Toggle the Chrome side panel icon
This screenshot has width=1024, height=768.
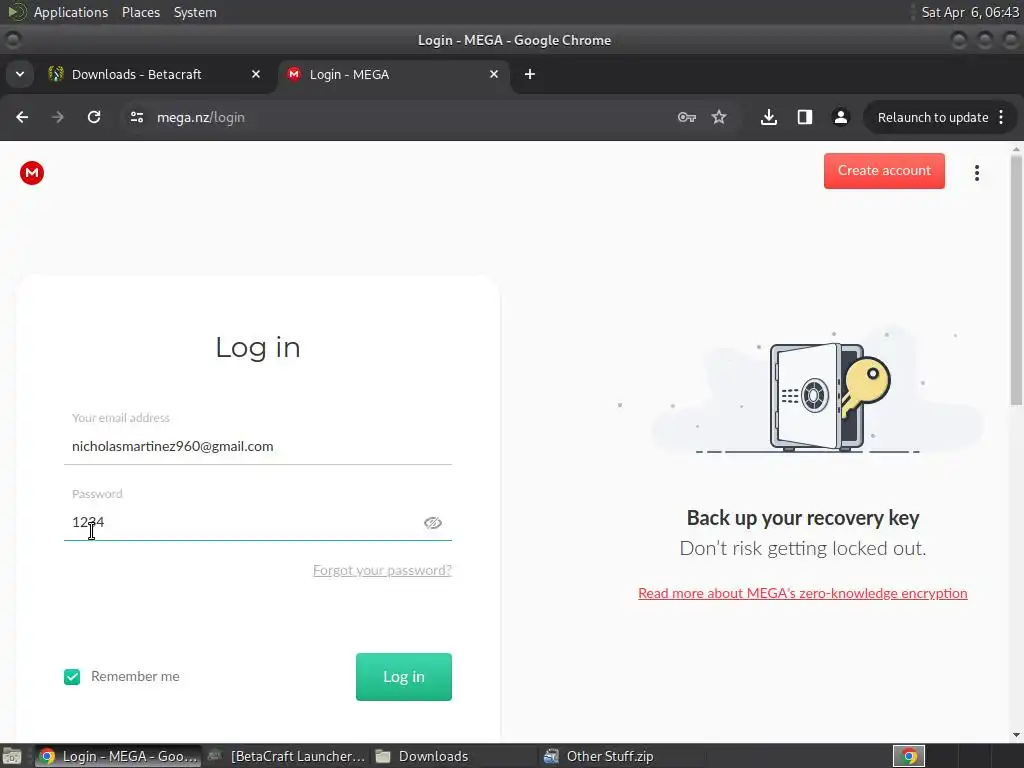[x=805, y=118]
